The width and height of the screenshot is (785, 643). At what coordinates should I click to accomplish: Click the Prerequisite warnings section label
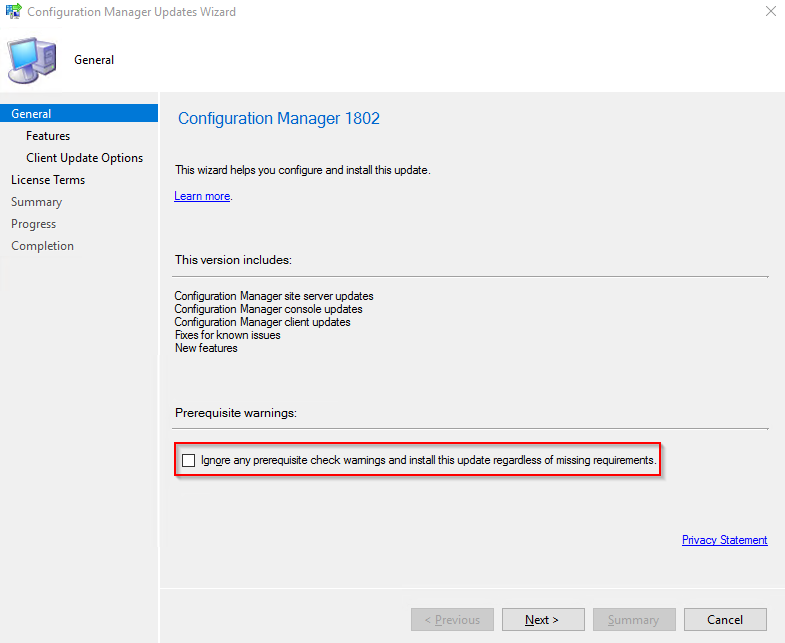(x=236, y=413)
